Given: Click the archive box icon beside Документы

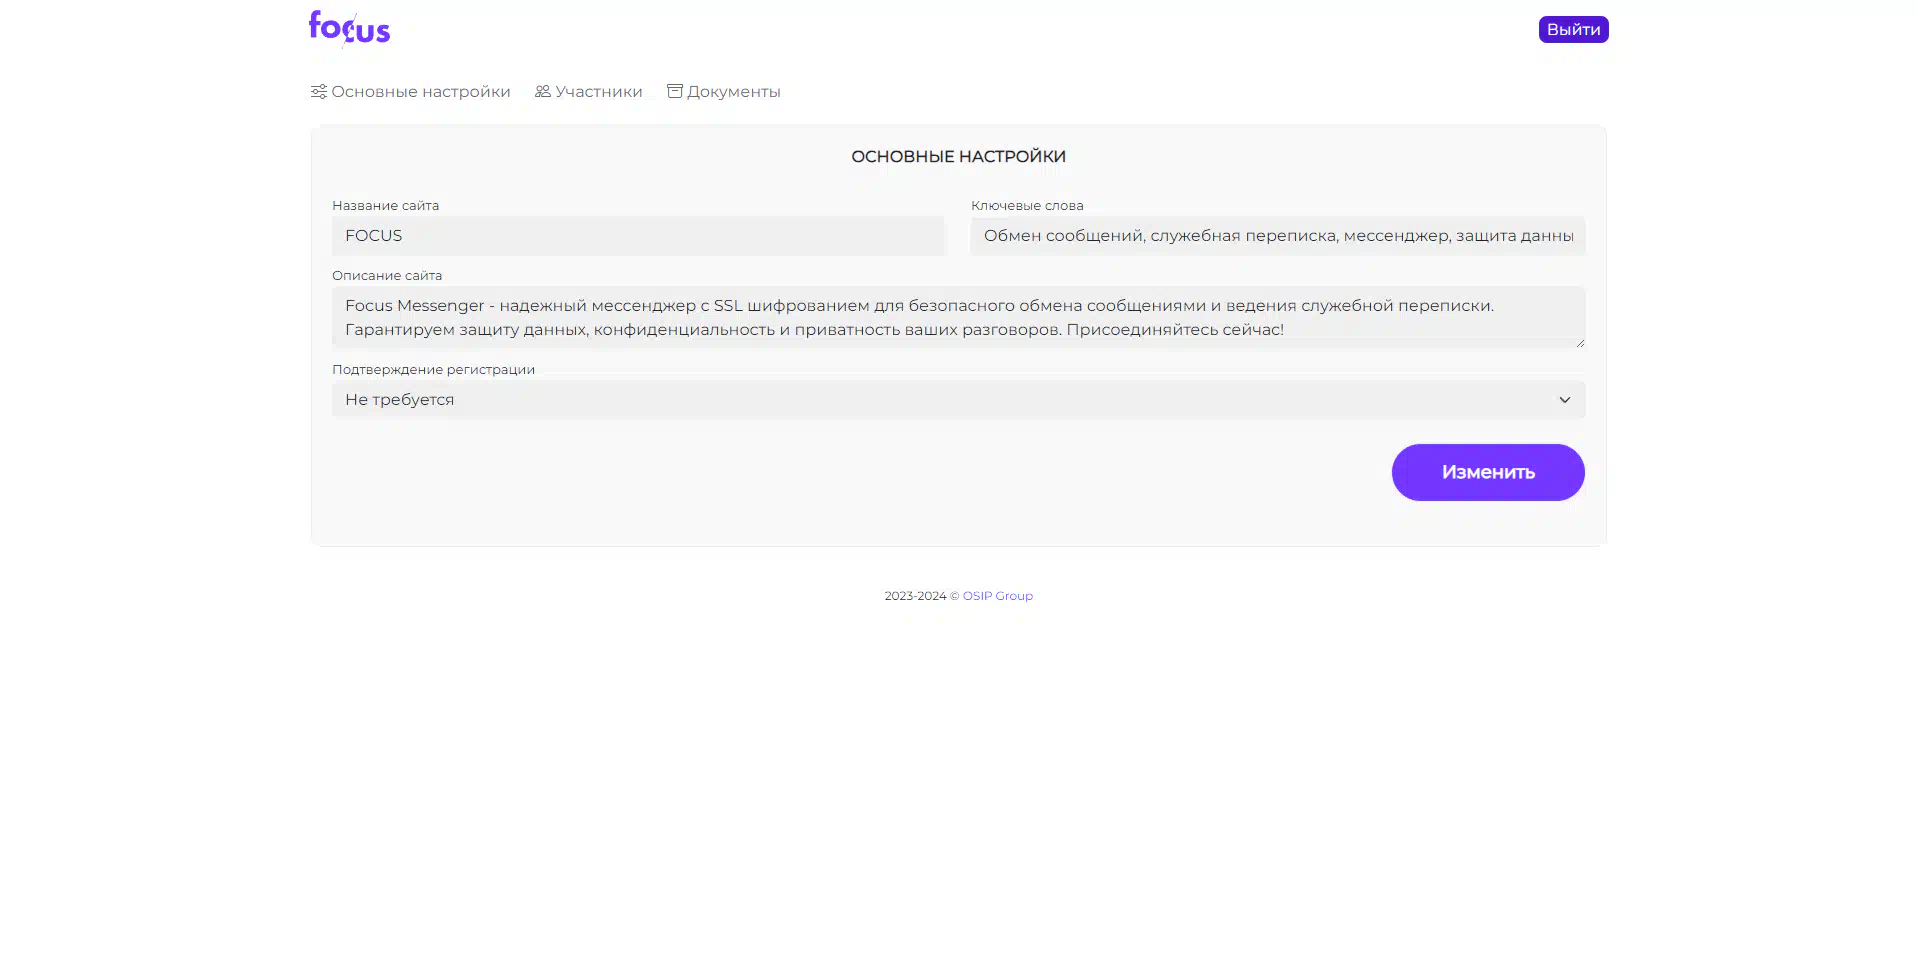Looking at the screenshot, I should pyautogui.click(x=675, y=92).
